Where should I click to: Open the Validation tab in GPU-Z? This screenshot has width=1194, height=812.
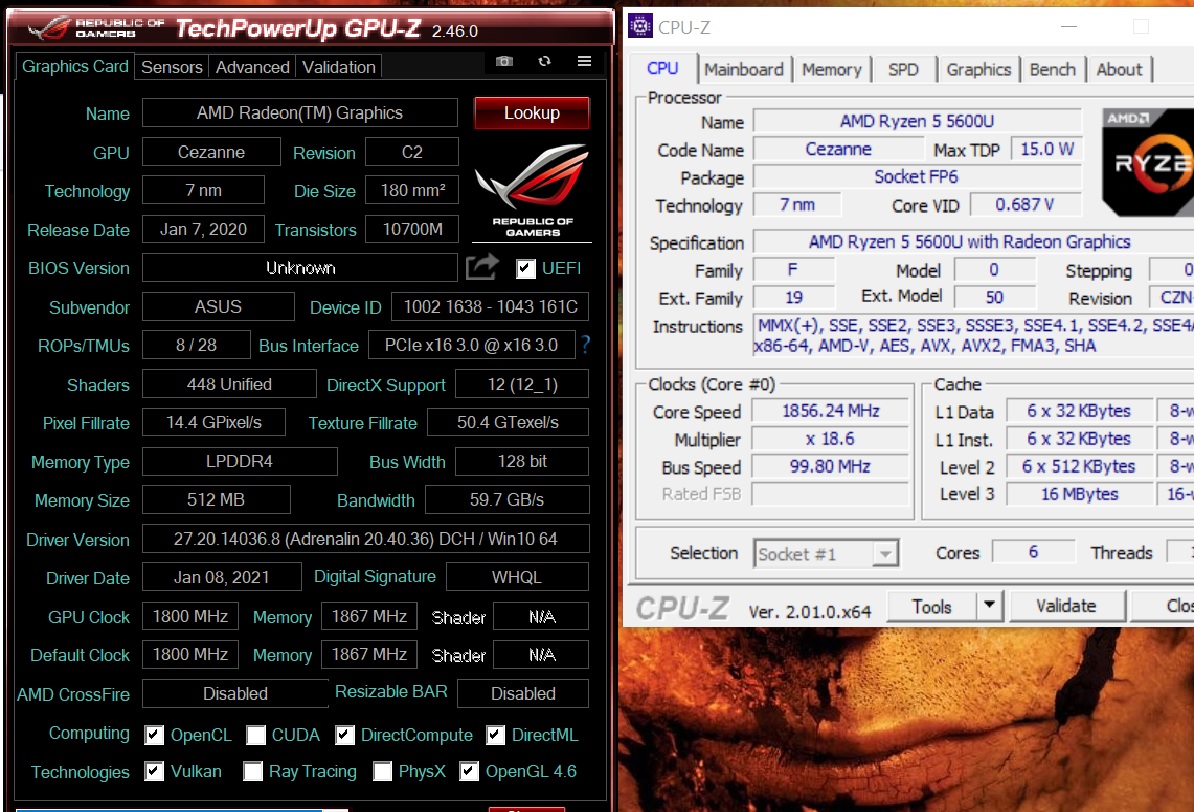pos(339,67)
